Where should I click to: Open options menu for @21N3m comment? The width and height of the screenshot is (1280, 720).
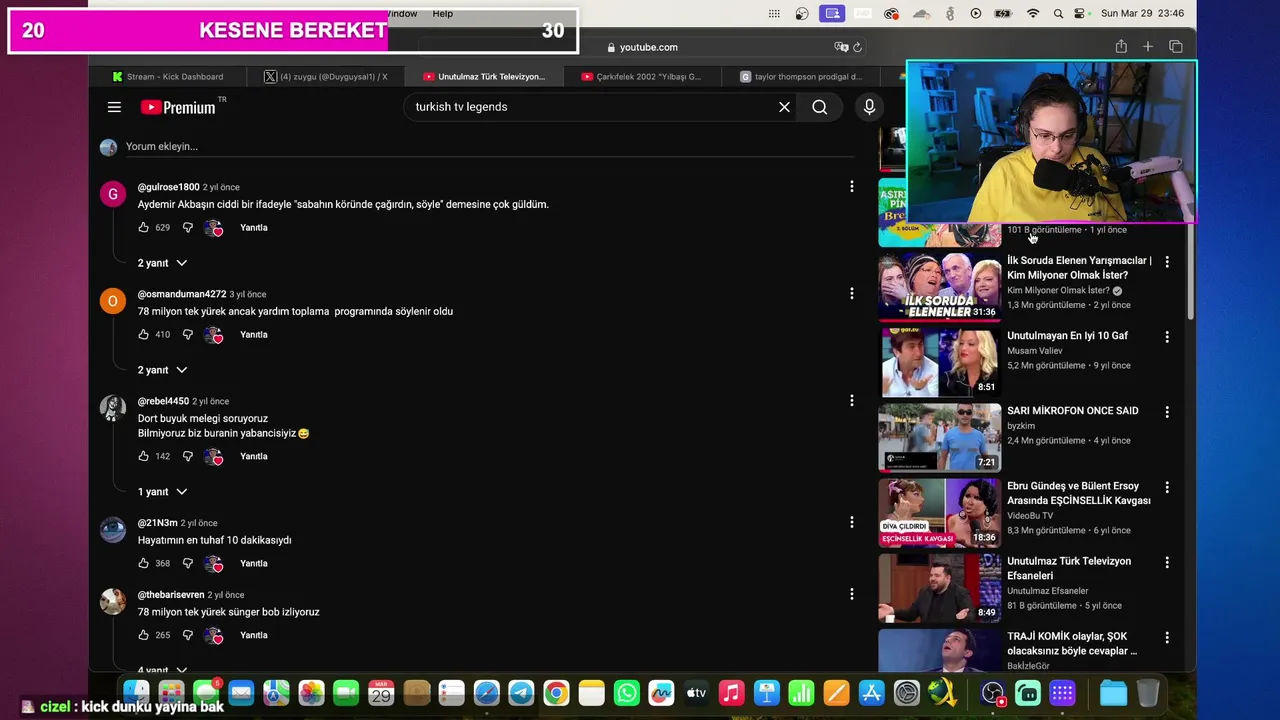pyautogui.click(x=852, y=523)
